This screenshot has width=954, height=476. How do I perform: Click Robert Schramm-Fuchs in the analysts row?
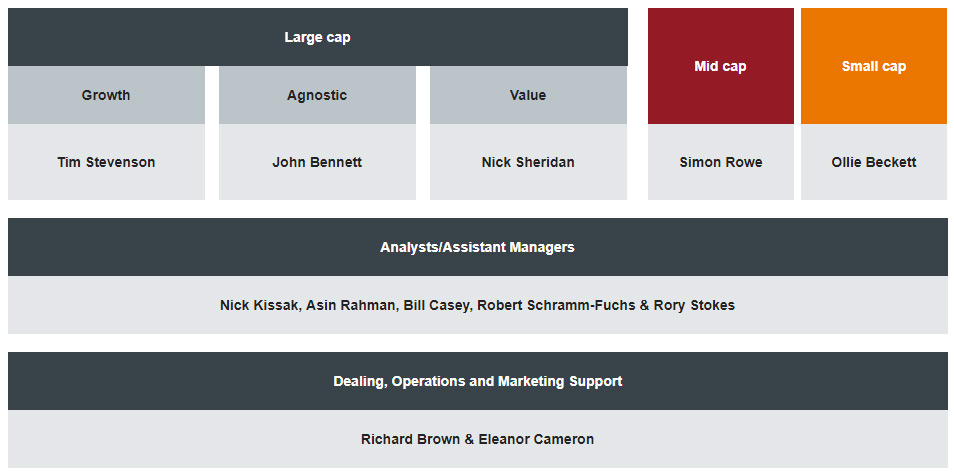pos(556,305)
